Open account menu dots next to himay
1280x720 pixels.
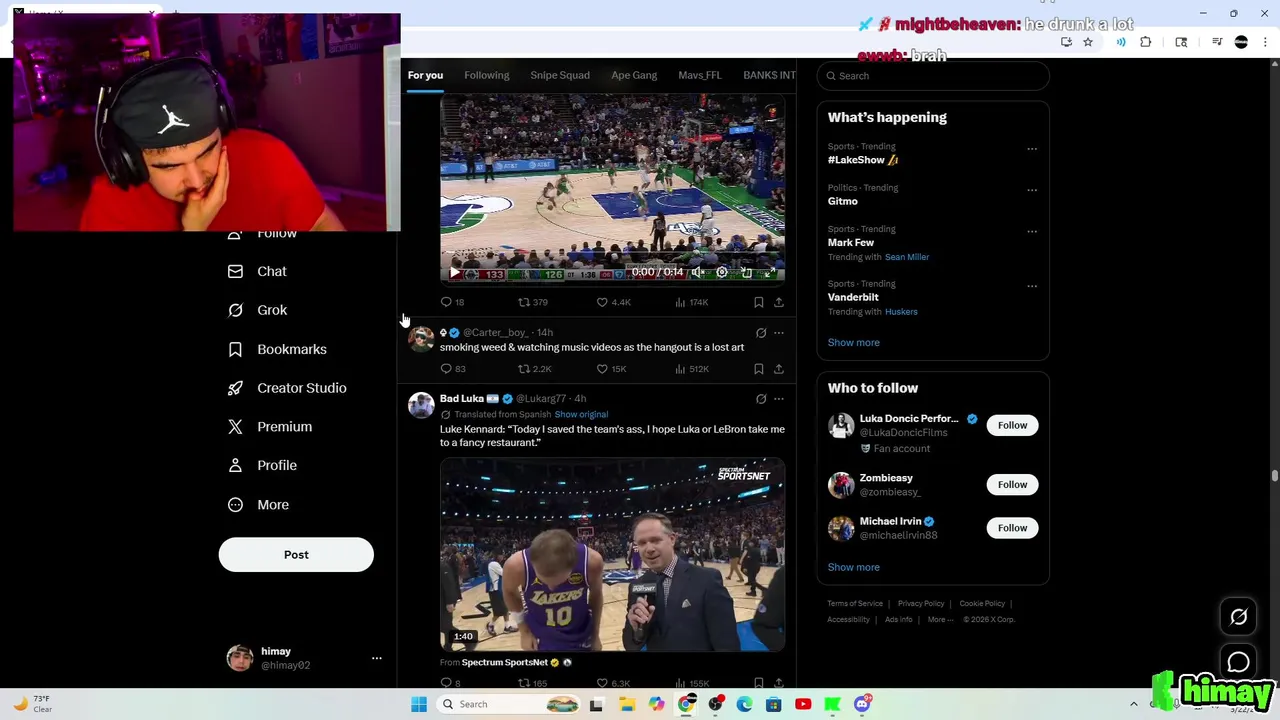tap(377, 658)
